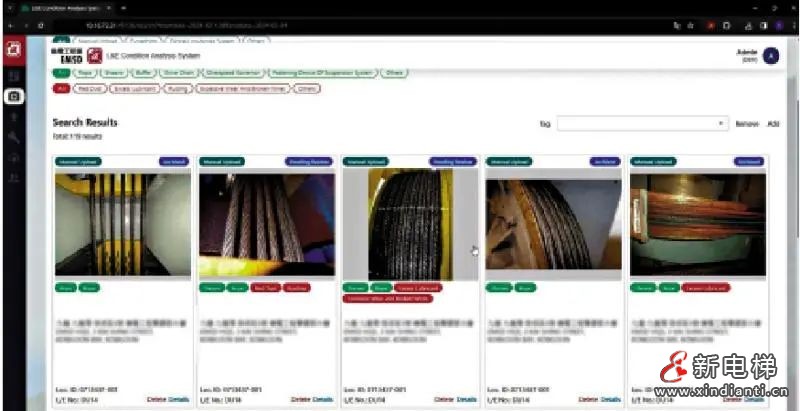The image size is (800, 411).
Task: Click the browser reload icon
Action: click(40, 23)
